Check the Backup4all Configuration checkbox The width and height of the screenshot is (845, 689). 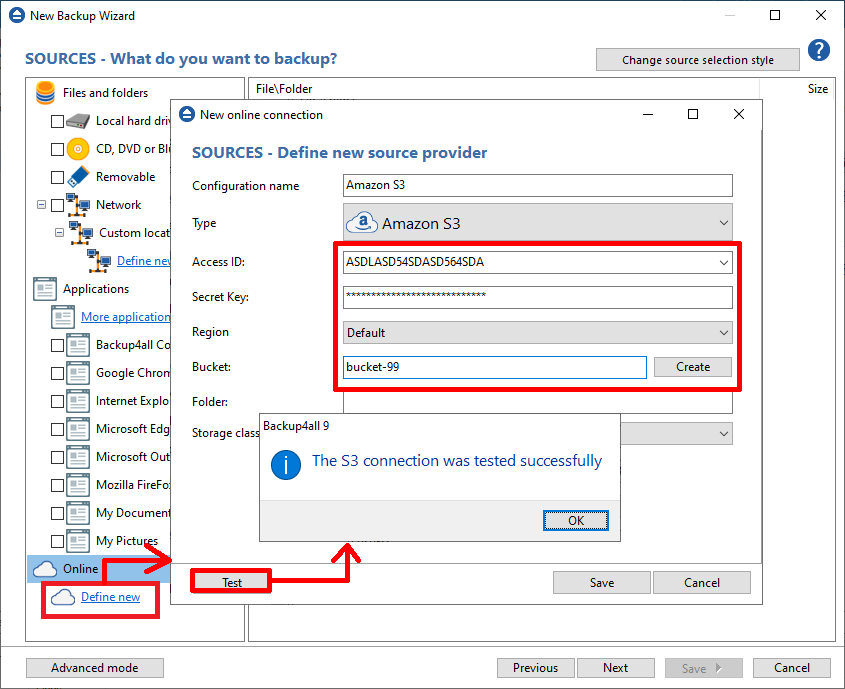coord(57,345)
